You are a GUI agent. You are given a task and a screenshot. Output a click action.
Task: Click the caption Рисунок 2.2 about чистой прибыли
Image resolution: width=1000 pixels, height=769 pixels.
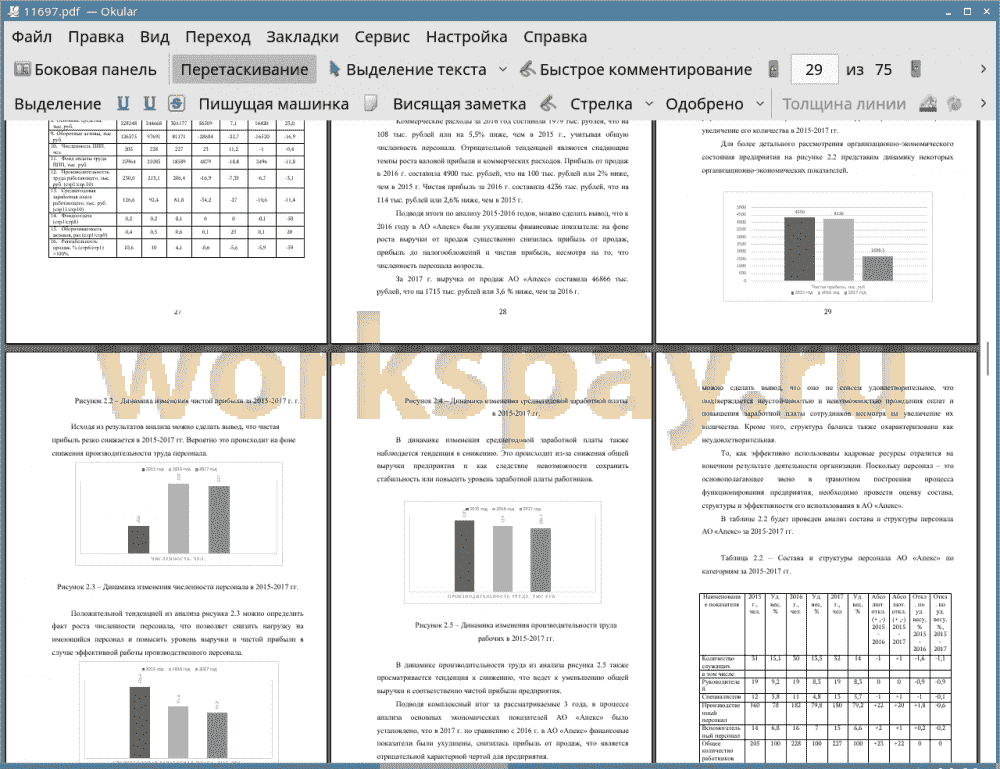click(186, 400)
